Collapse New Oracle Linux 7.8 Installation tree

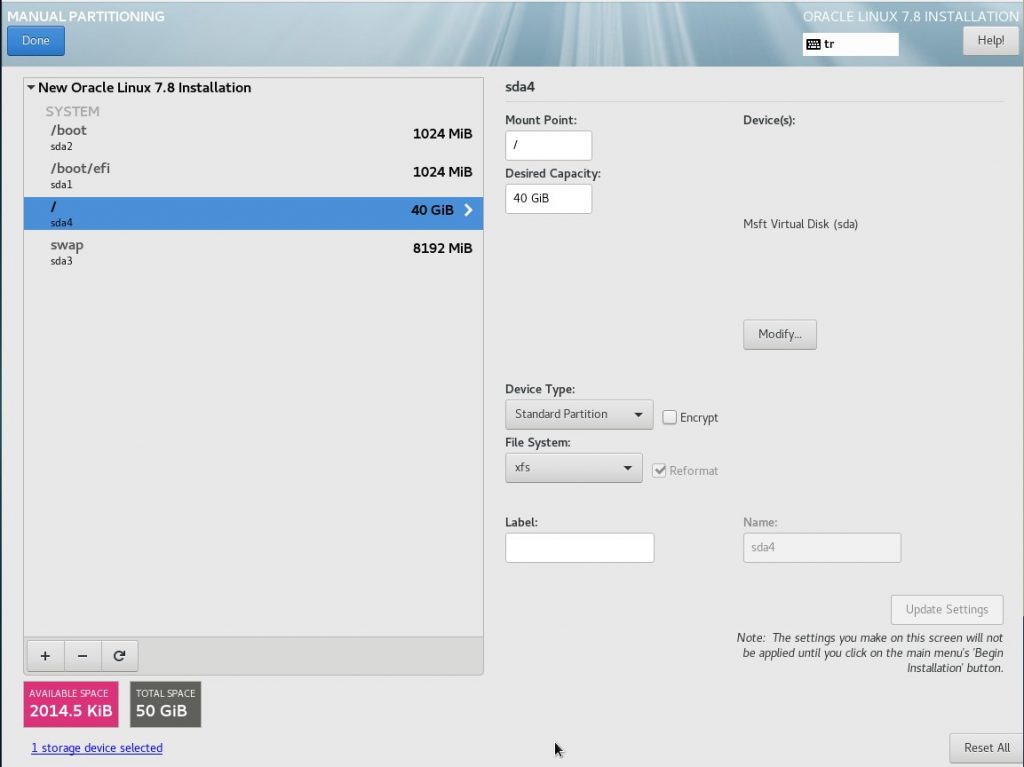click(31, 87)
